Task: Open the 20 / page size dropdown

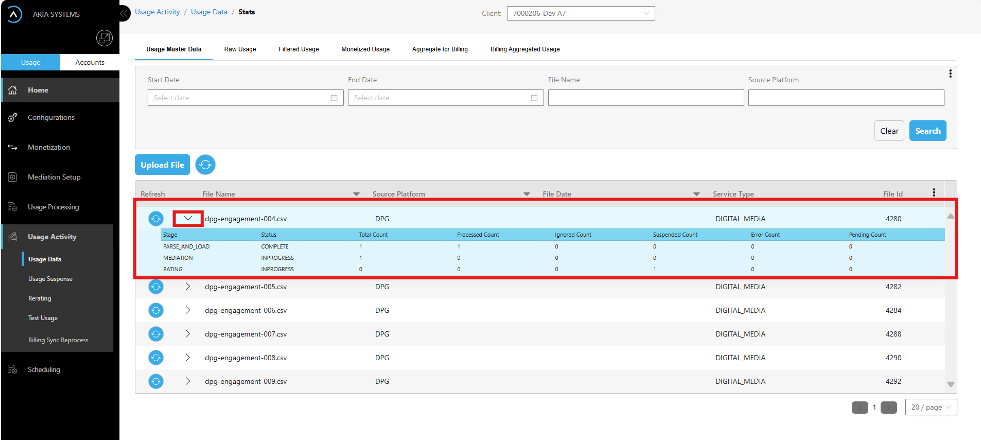Action: click(931, 407)
